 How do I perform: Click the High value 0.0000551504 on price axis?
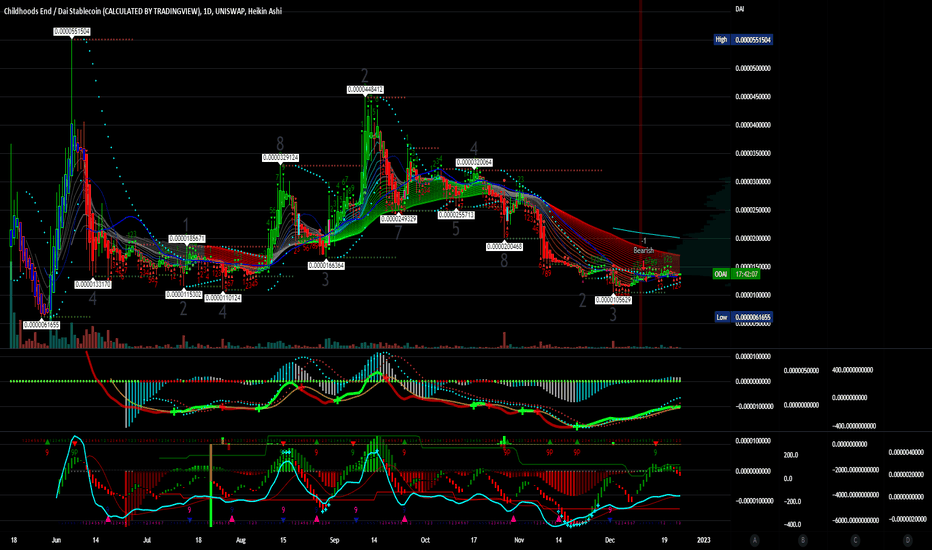752,40
